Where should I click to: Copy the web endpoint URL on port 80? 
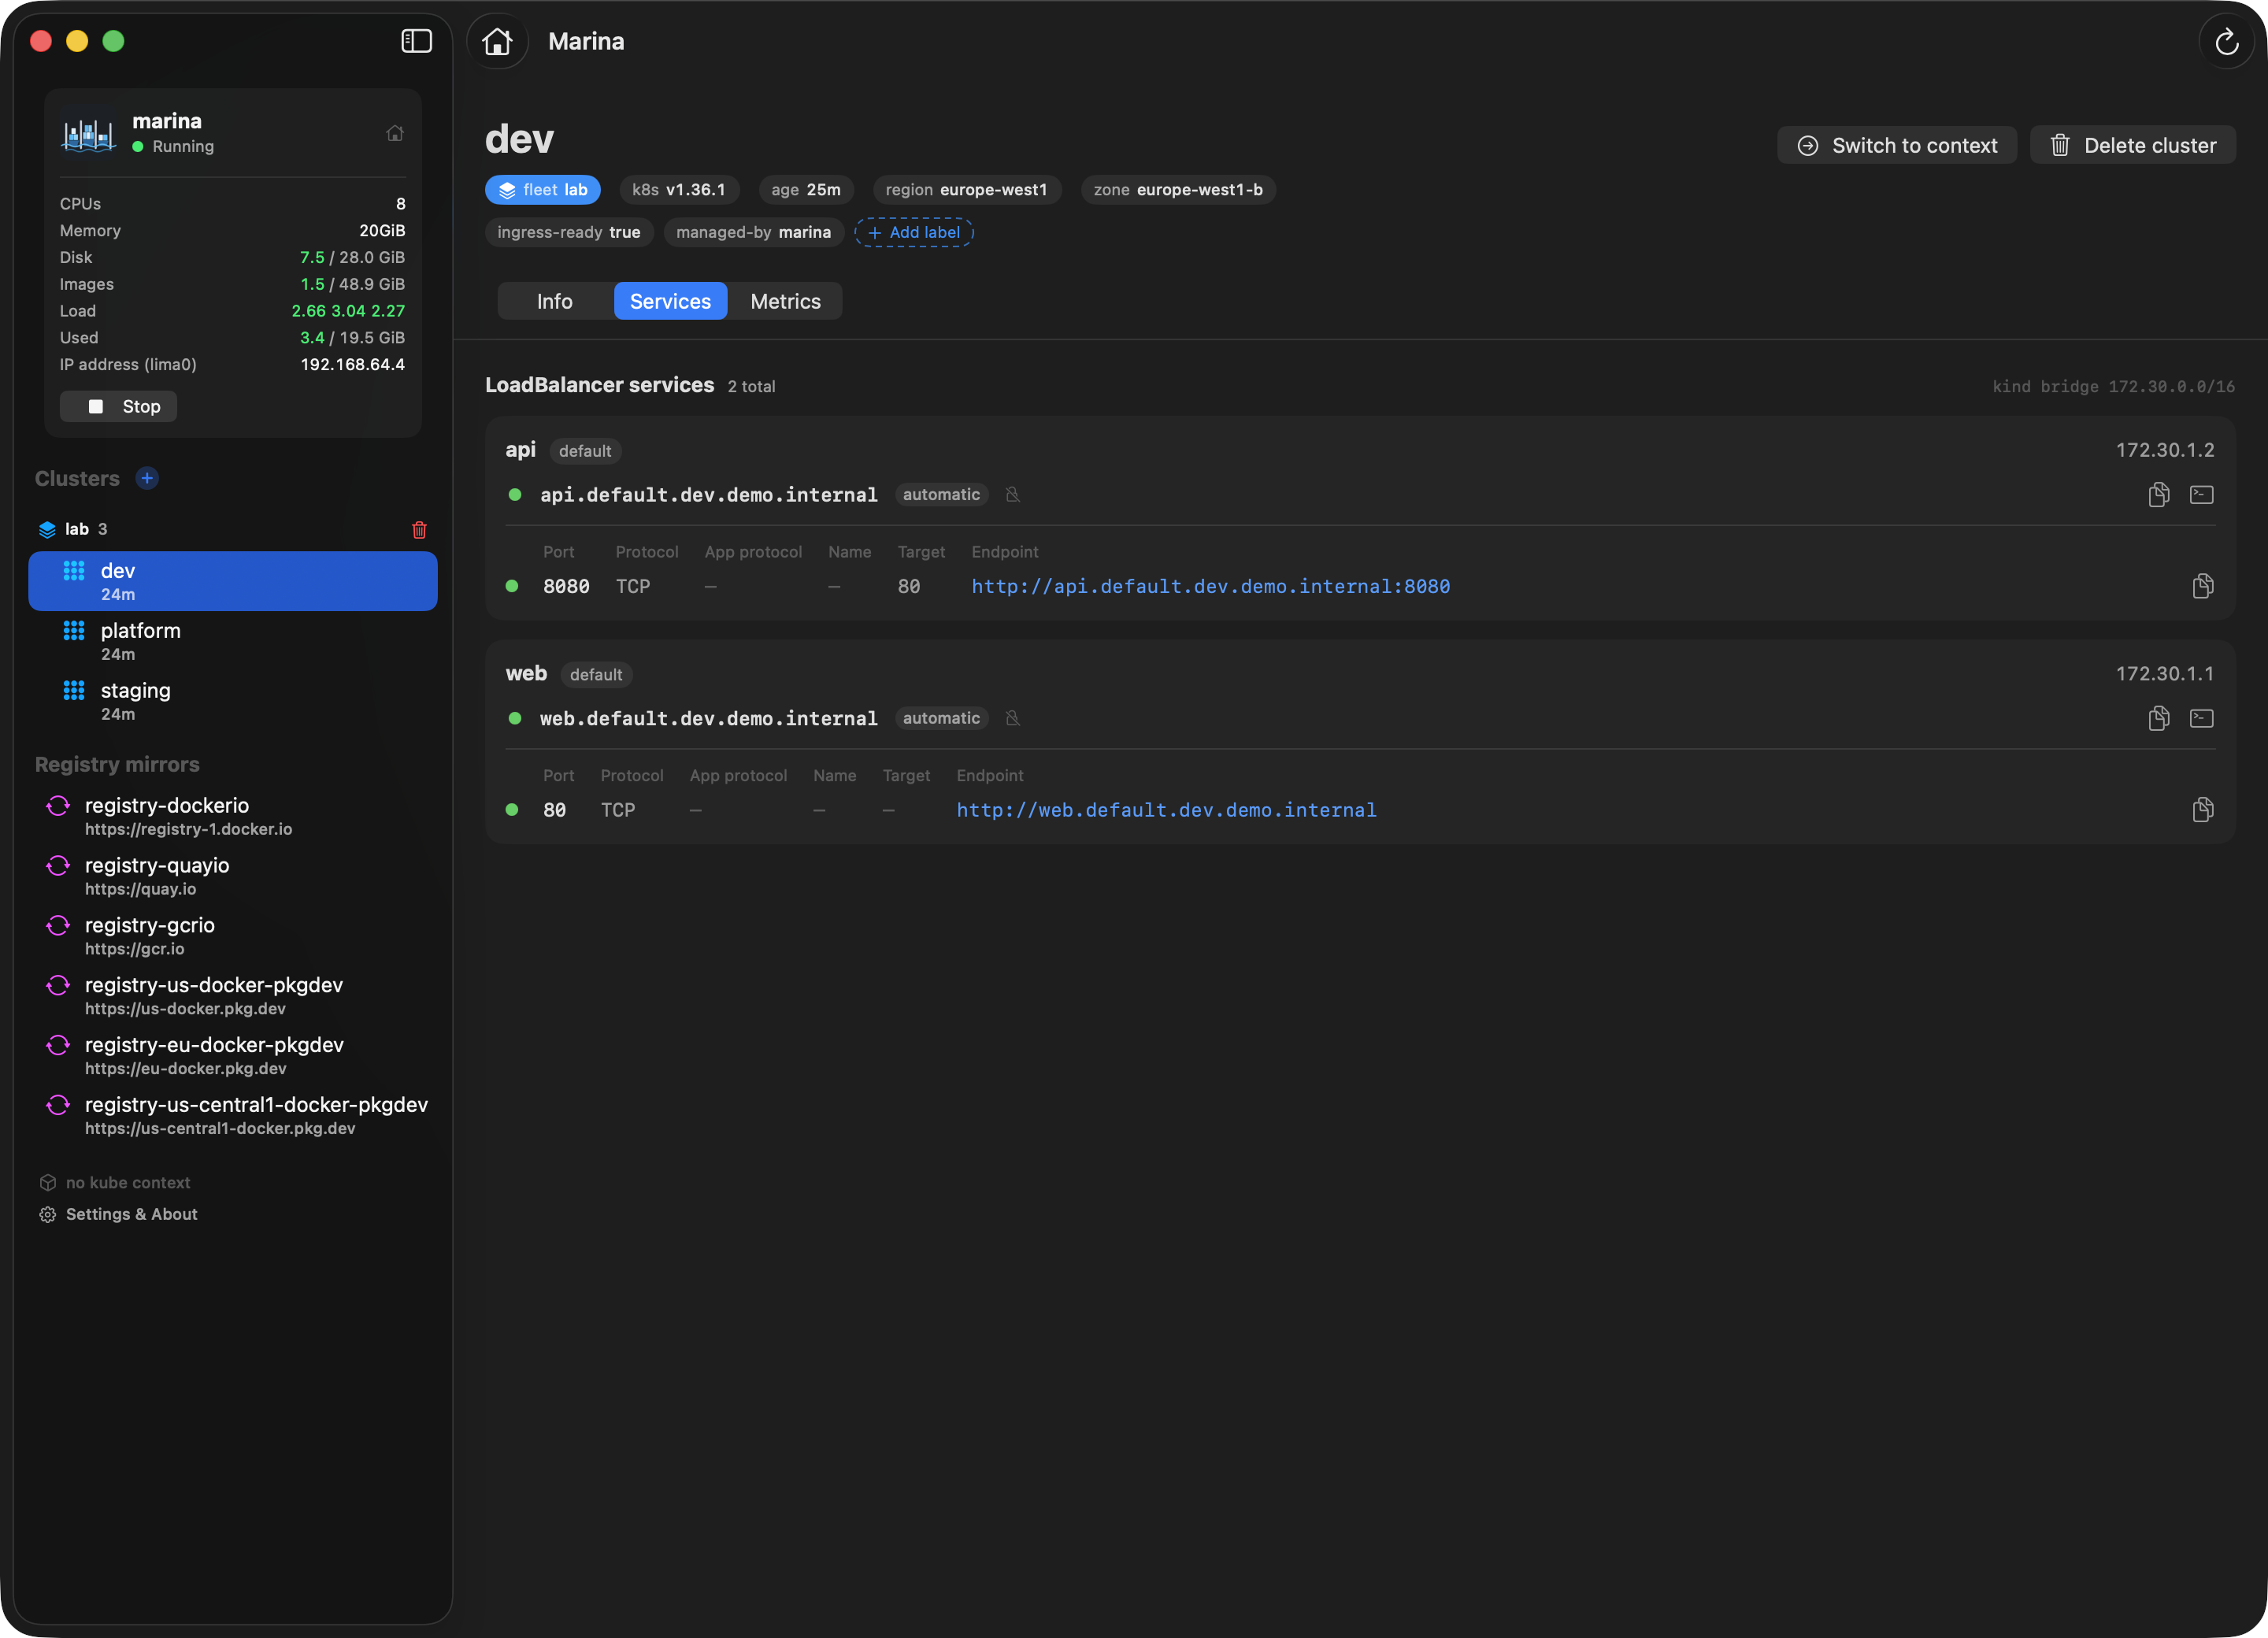pyautogui.click(x=2202, y=810)
